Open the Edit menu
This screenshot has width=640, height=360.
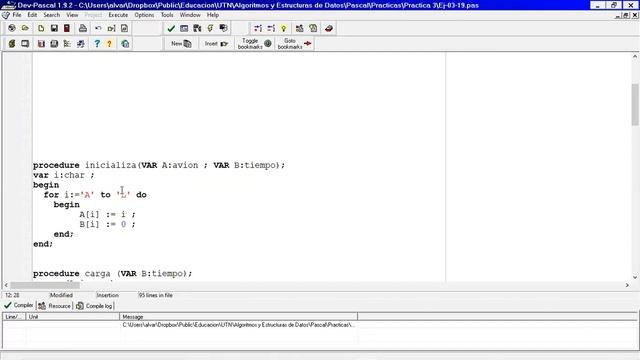pyautogui.click(x=32, y=15)
